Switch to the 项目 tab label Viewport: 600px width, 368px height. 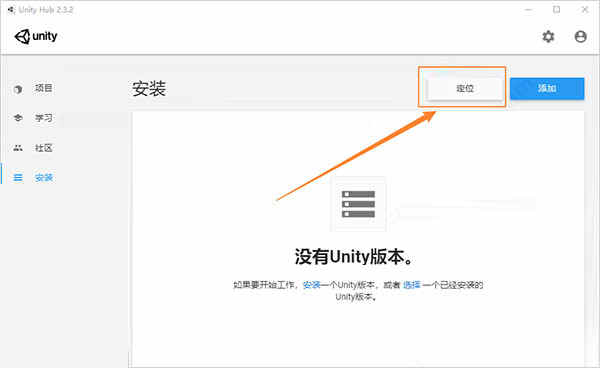point(44,88)
